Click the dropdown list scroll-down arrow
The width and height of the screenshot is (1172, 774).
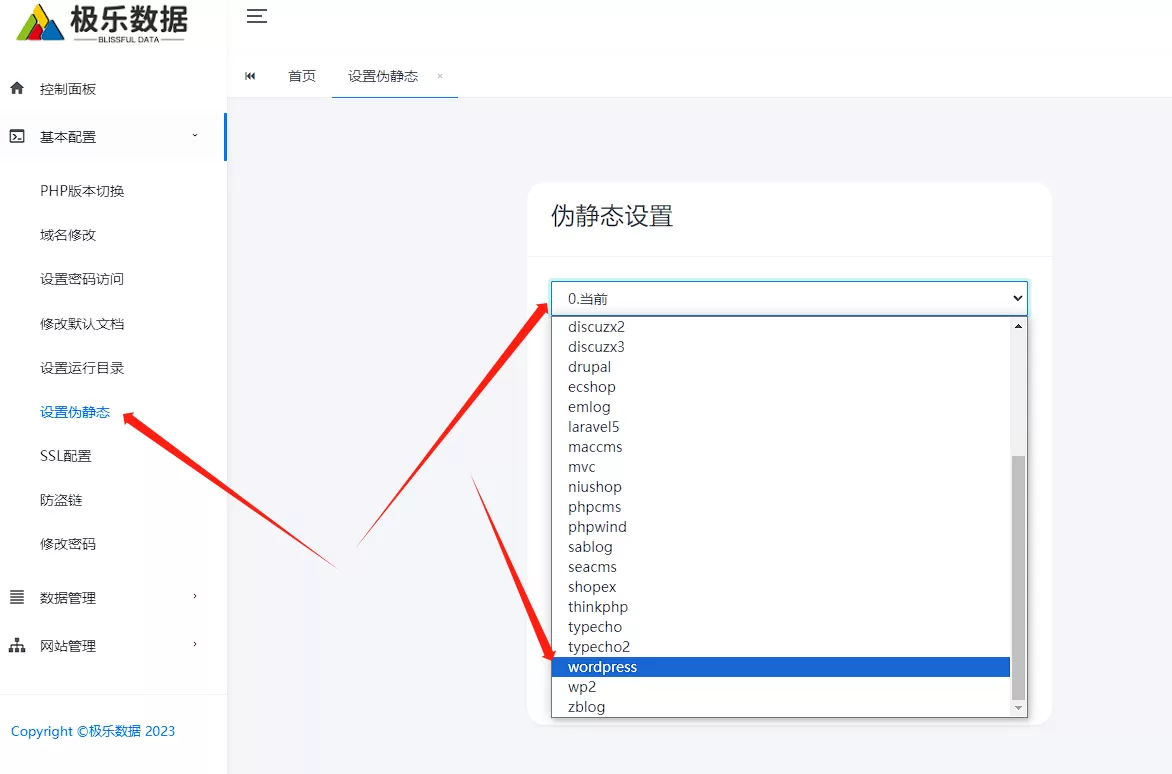click(1018, 708)
